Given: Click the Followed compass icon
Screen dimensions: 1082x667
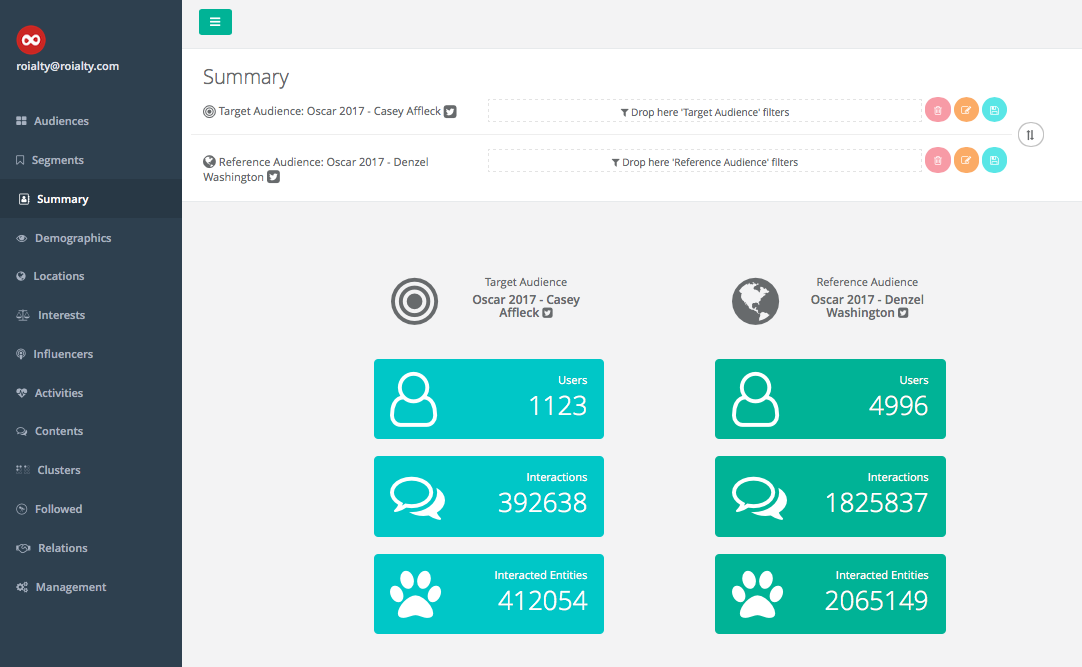Looking at the screenshot, I should (21, 509).
